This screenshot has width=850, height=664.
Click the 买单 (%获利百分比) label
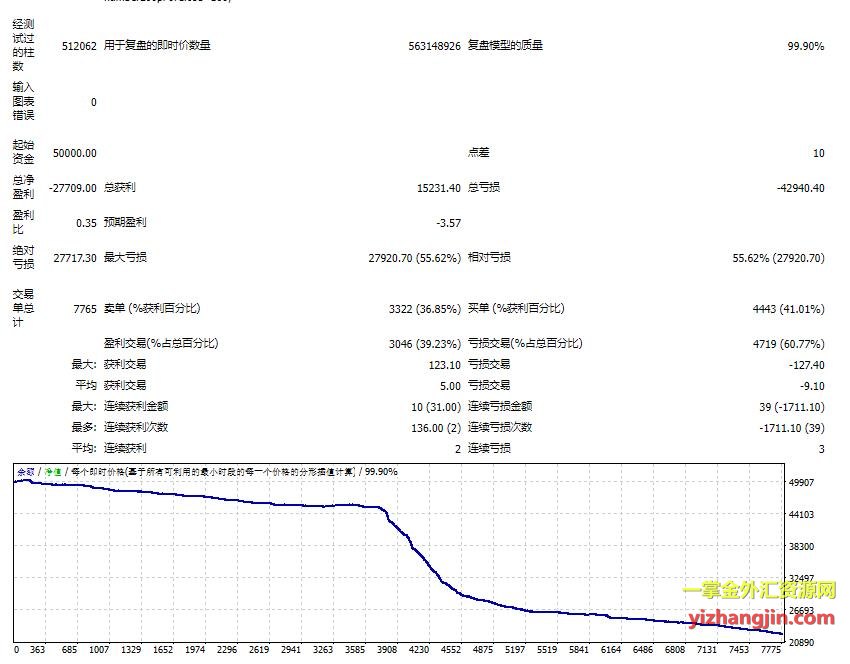516,308
